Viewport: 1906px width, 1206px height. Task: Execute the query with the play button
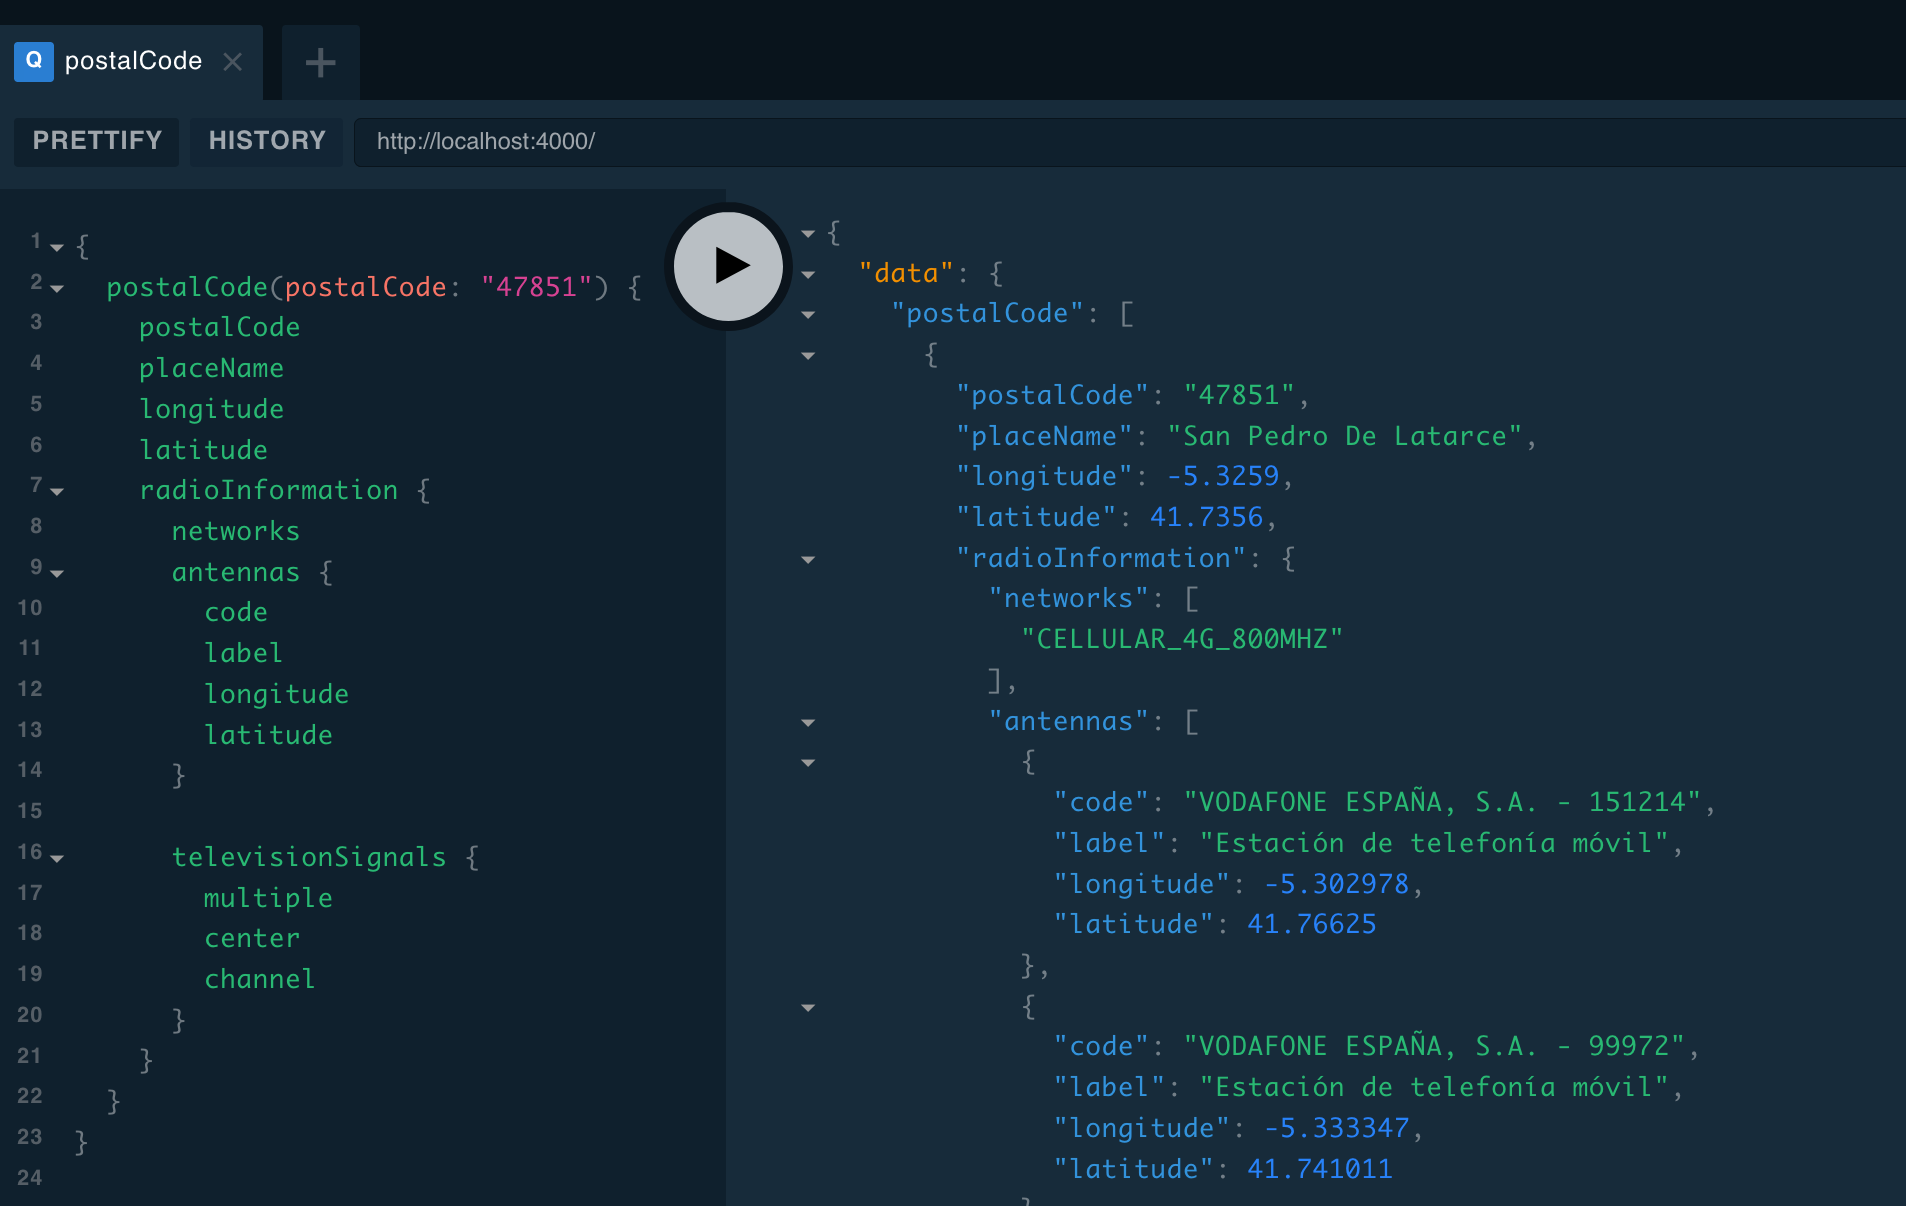[727, 266]
